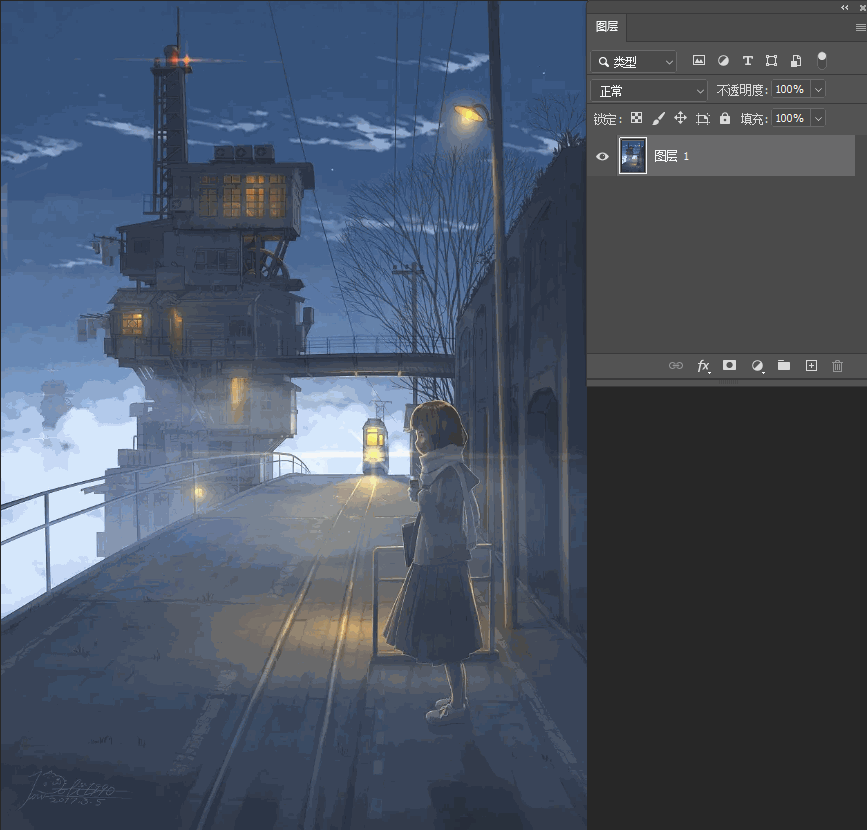Add a layer mask
Image resolution: width=867 pixels, height=830 pixels.
(x=729, y=365)
